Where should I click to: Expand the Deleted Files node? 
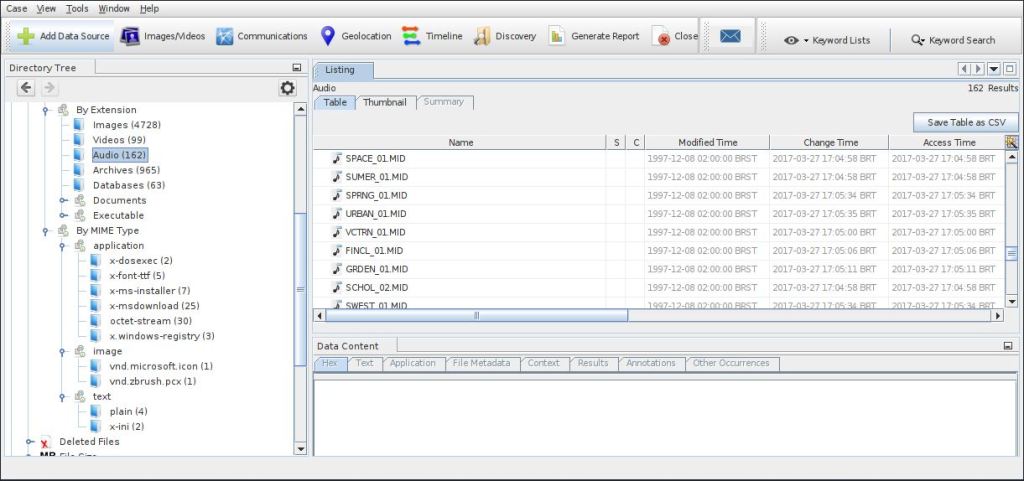[30, 441]
